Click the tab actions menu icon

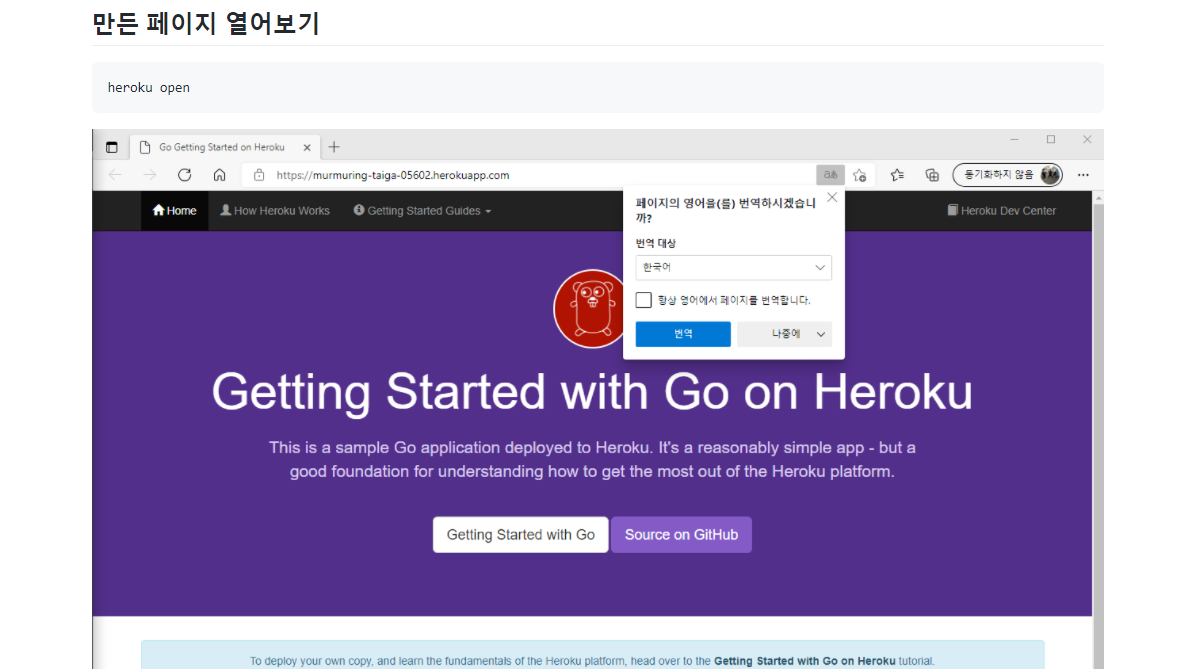point(112,147)
